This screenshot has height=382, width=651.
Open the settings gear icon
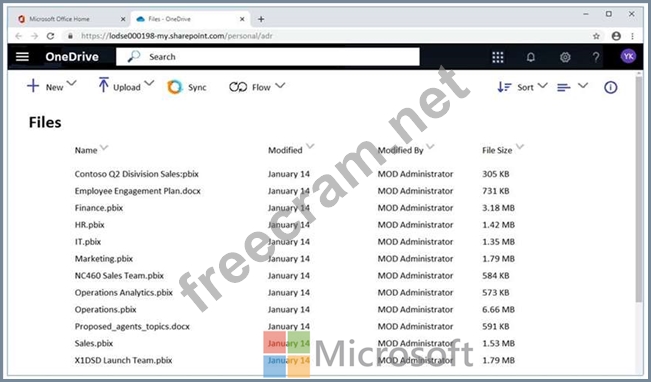coord(565,57)
